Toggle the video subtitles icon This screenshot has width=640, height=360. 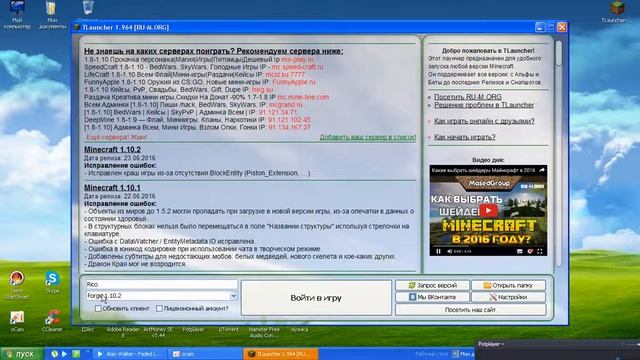pyautogui.click(x=520, y=251)
